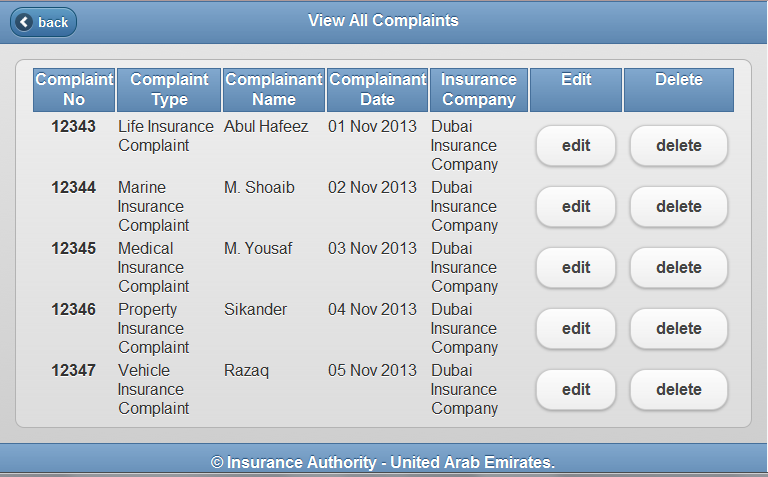Viewport: 768px width, 477px height.
Task: Select the Abul Hafeez complainant name
Action: tap(266, 127)
